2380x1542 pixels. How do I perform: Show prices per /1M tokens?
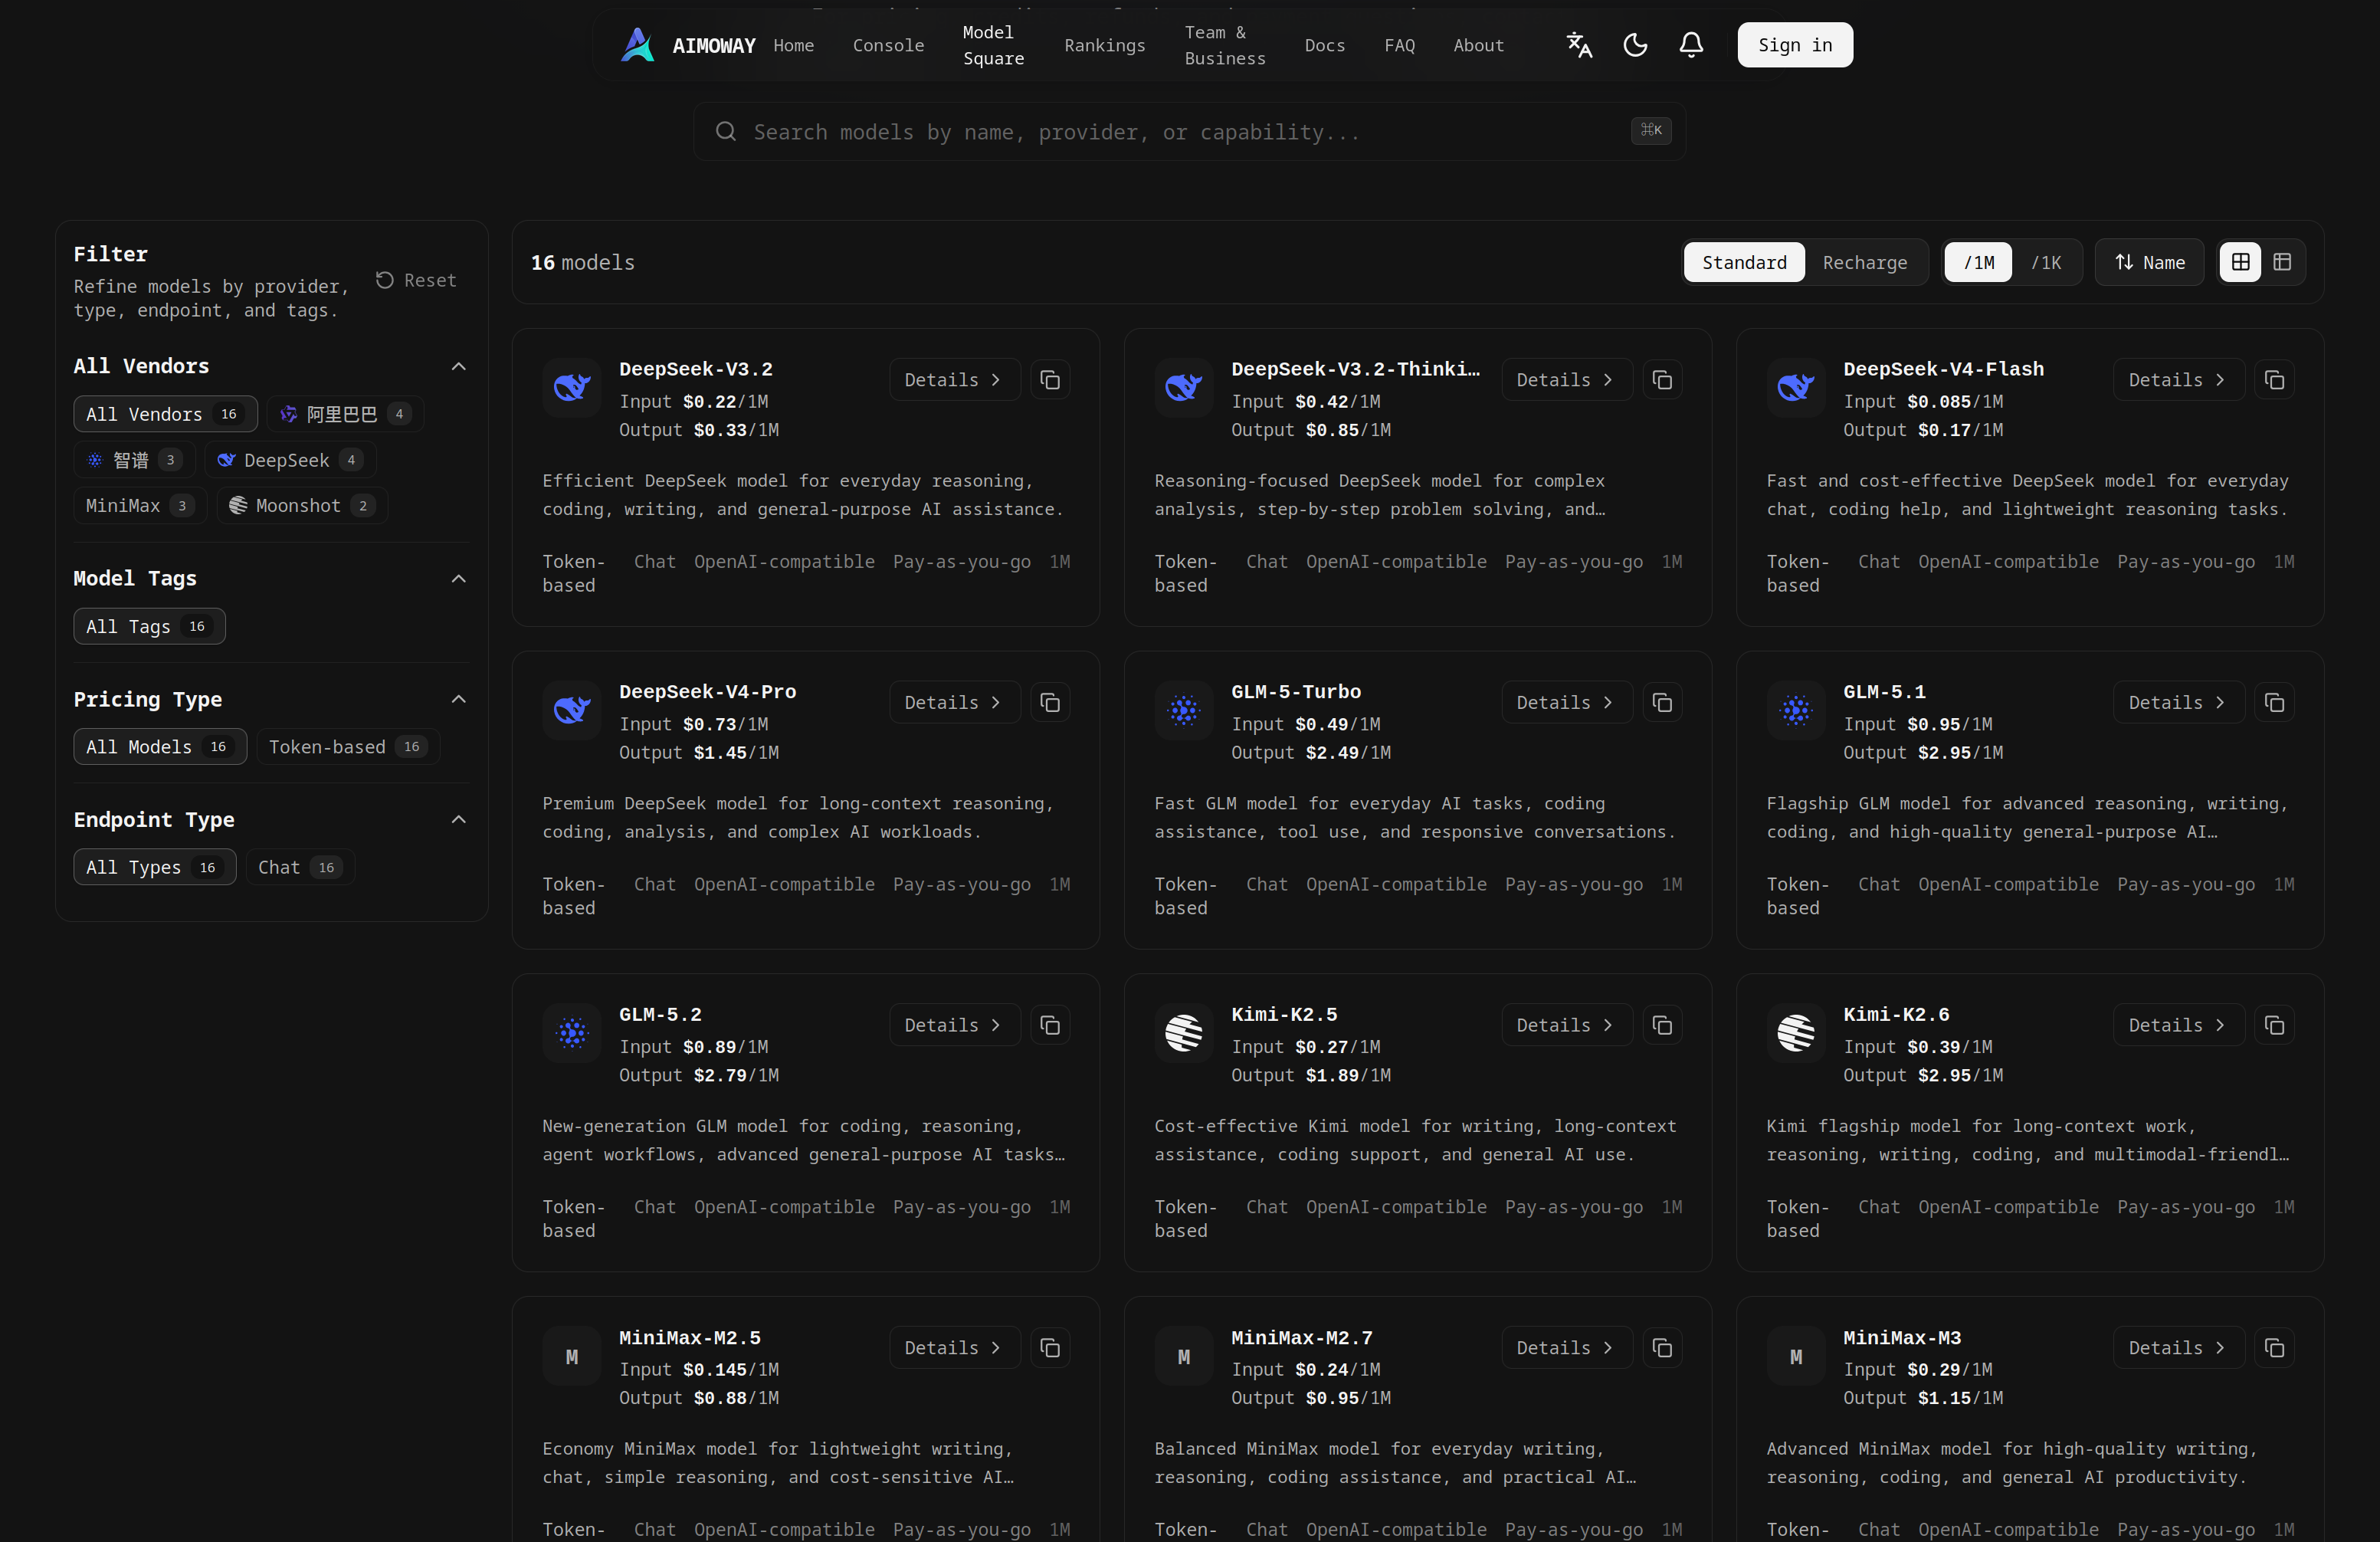click(x=1978, y=262)
